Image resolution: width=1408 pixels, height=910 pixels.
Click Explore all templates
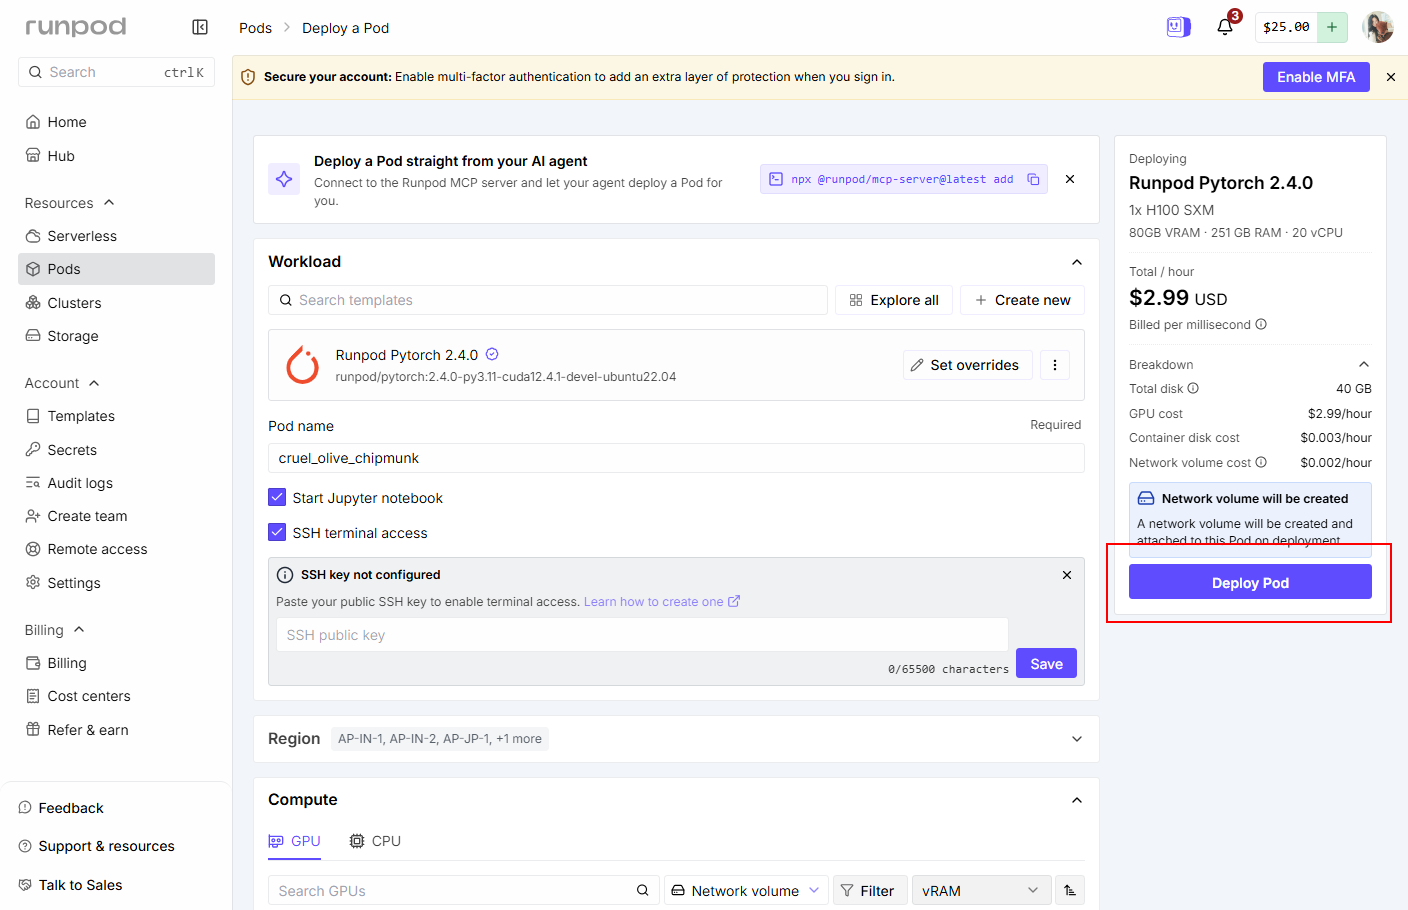coord(894,300)
